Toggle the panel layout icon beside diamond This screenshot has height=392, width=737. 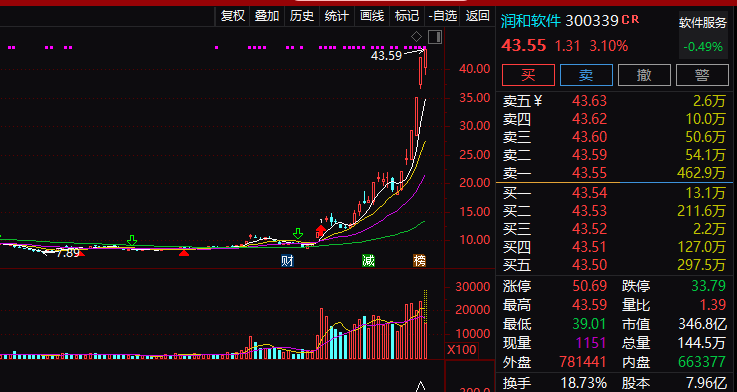pos(435,37)
